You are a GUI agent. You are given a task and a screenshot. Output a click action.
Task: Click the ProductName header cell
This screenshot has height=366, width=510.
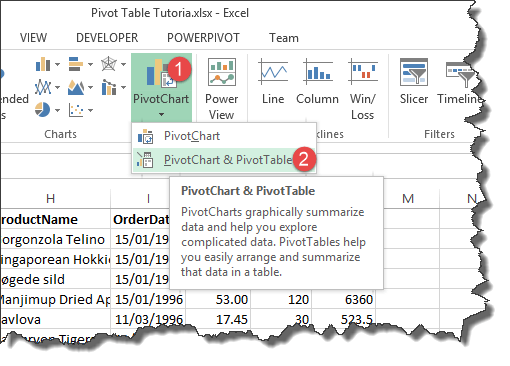point(56,219)
